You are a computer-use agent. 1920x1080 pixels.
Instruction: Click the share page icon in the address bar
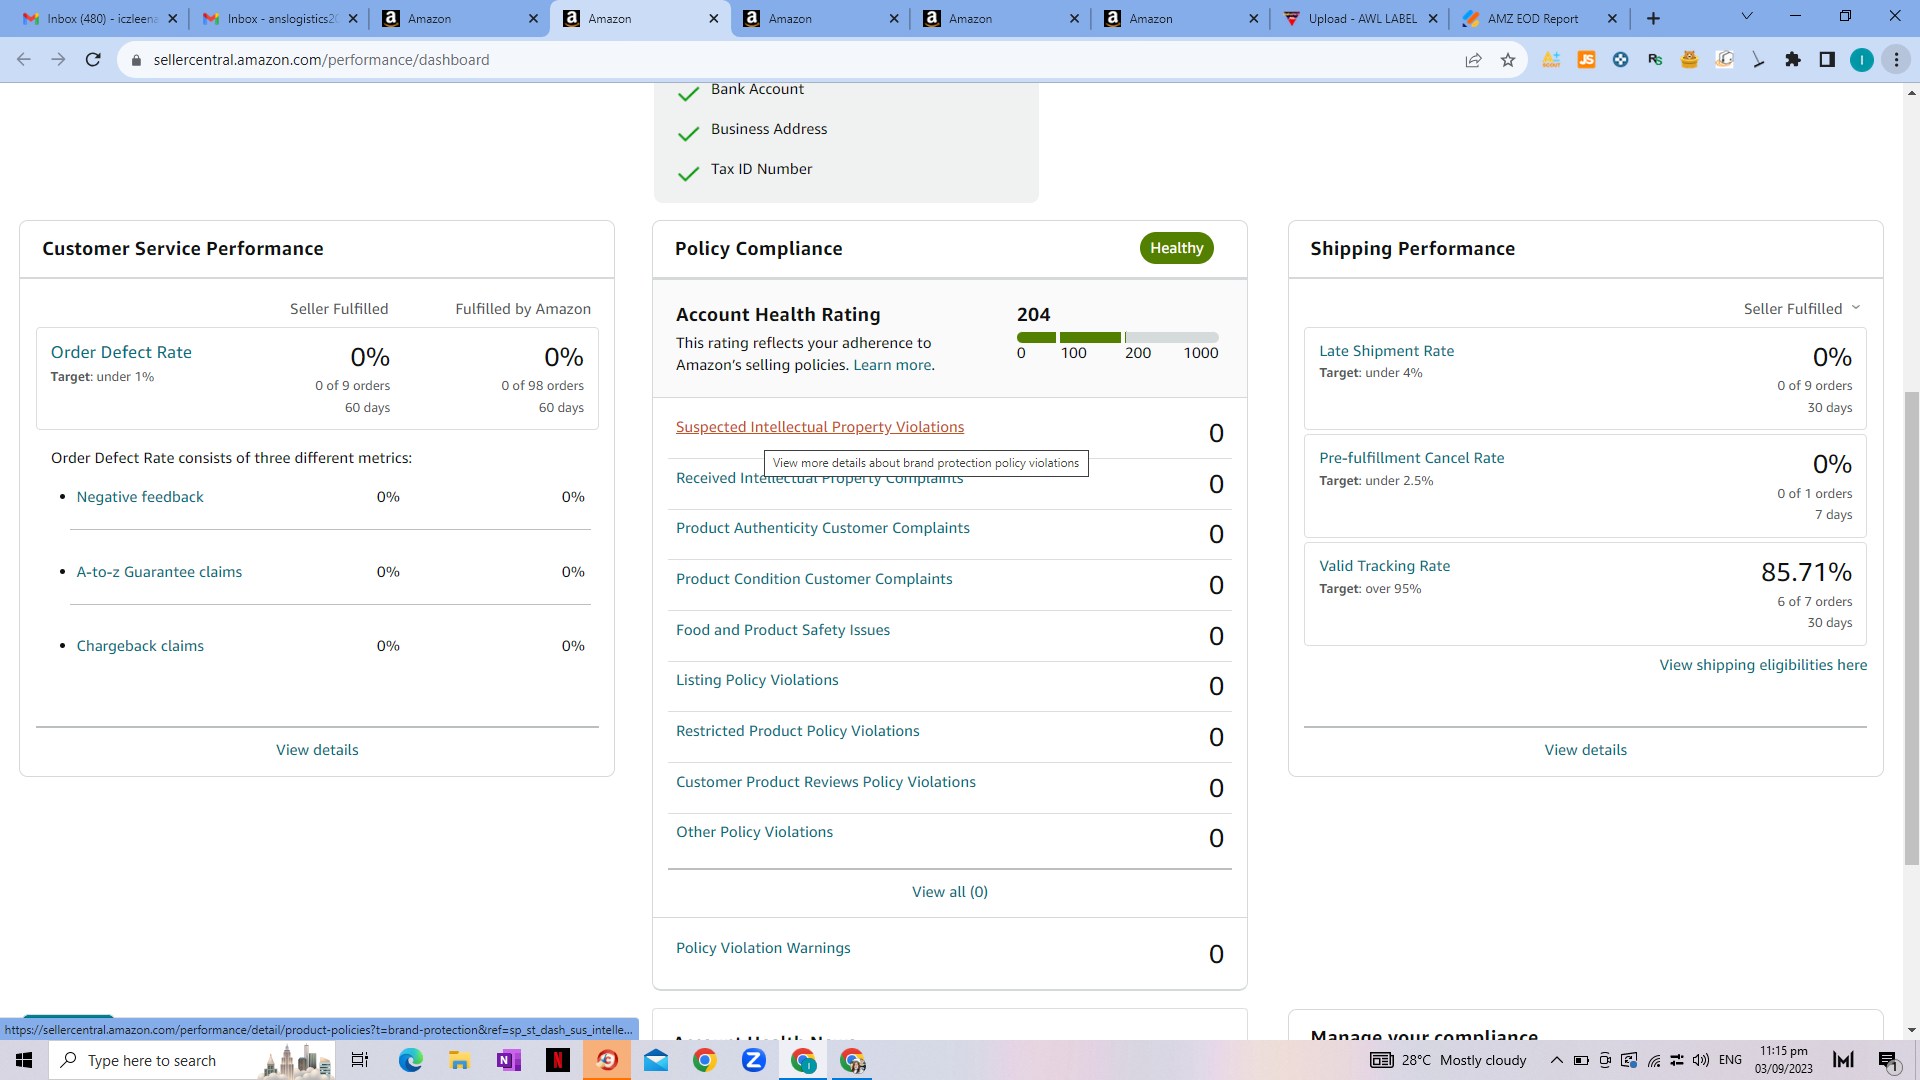point(1473,60)
